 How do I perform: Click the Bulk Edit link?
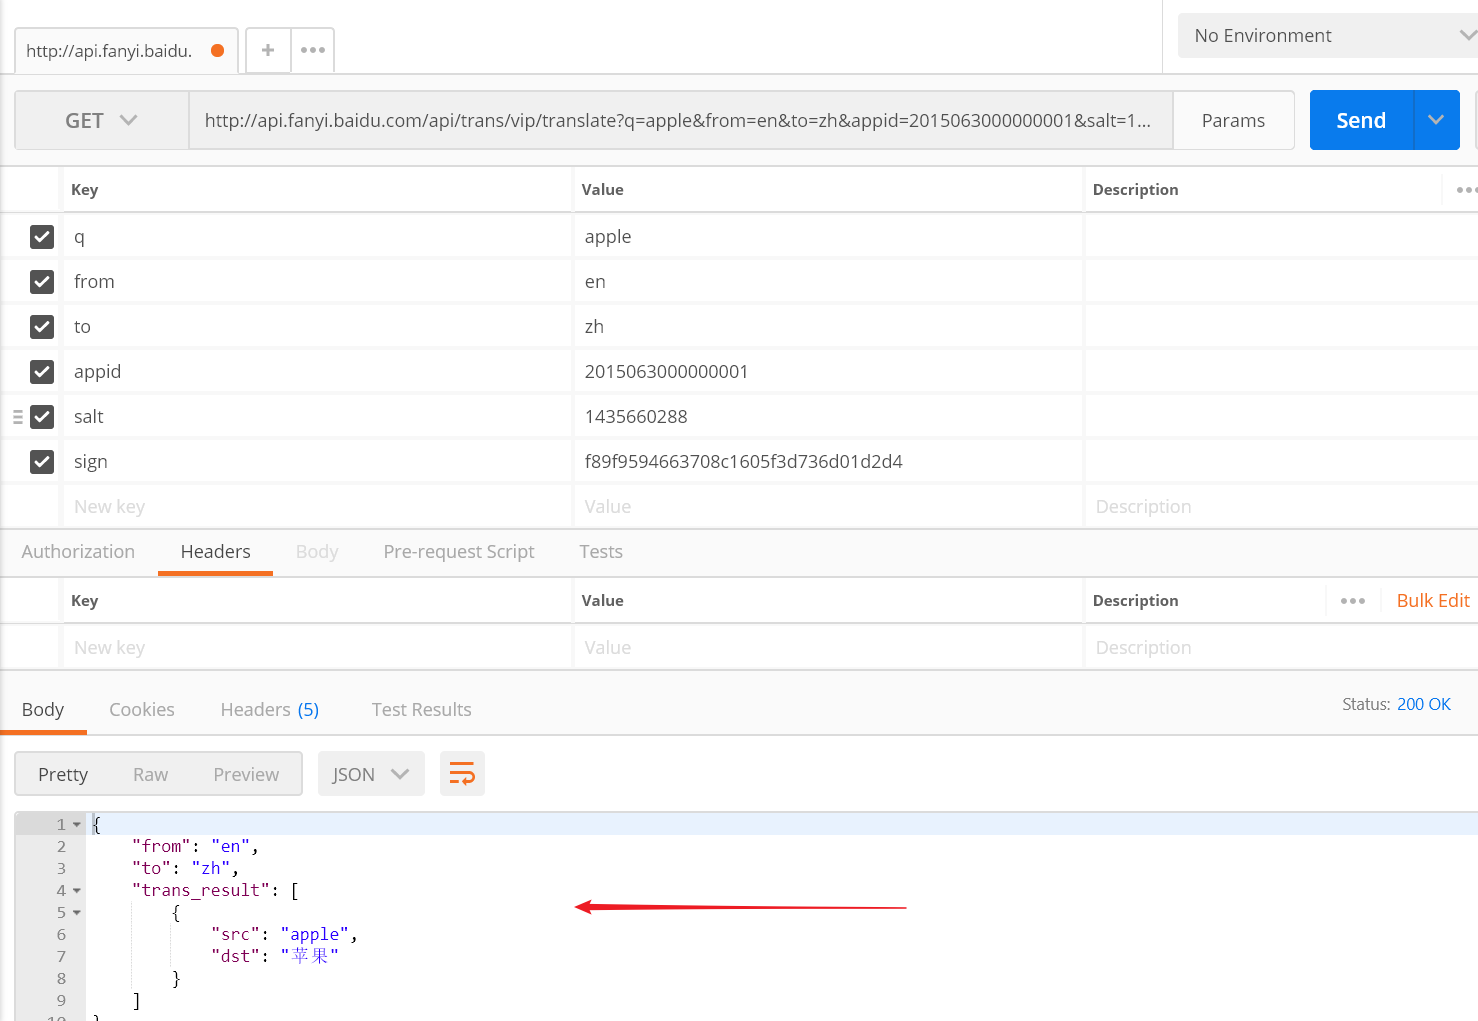point(1433,601)
